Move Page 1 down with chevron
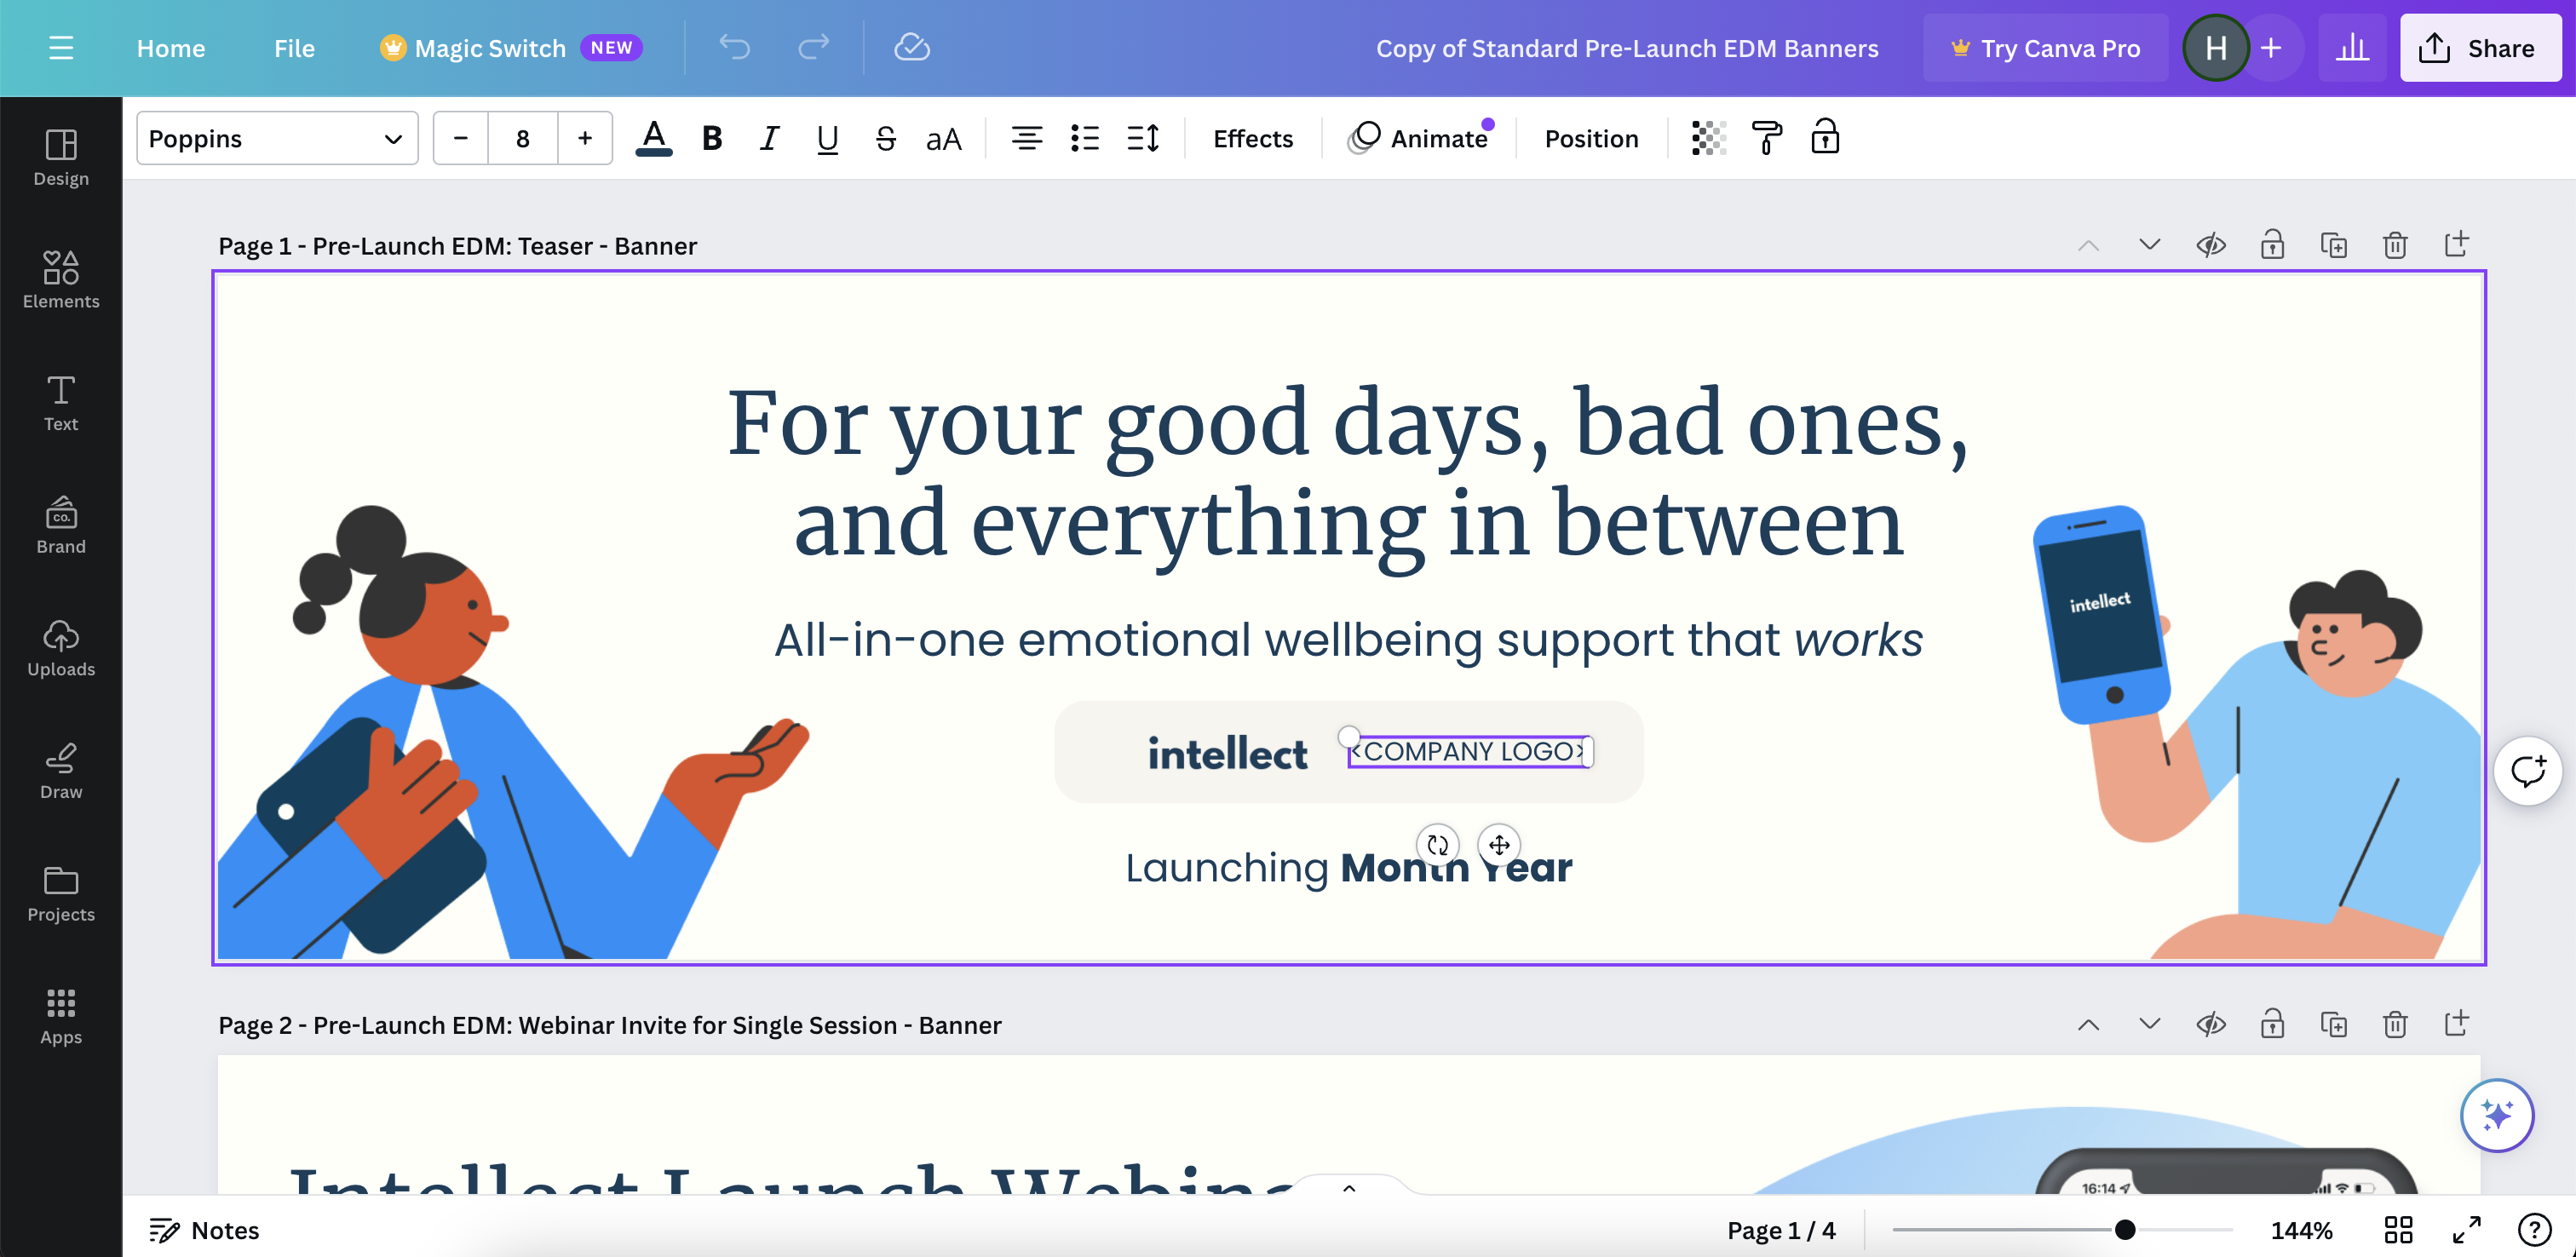 tap(2149, 245)
